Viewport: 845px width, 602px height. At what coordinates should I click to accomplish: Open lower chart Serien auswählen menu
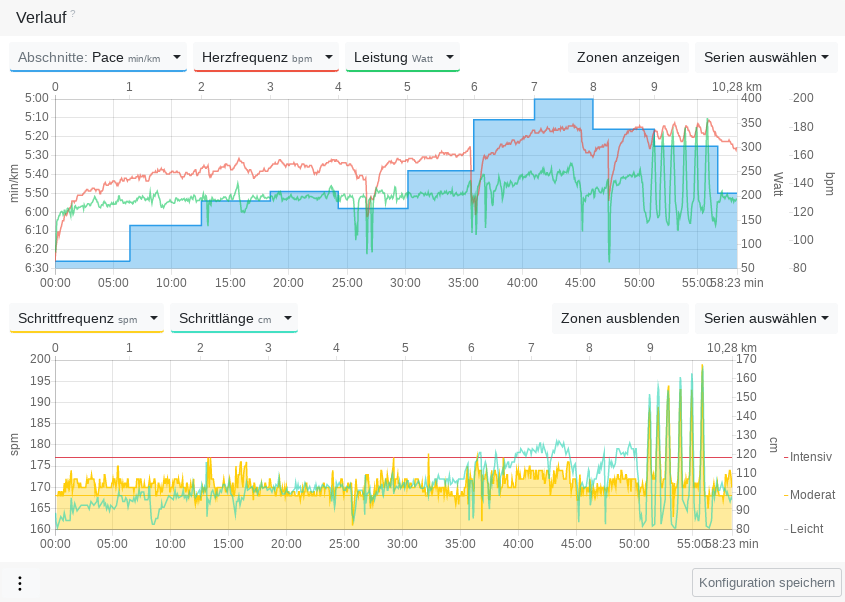766,319
